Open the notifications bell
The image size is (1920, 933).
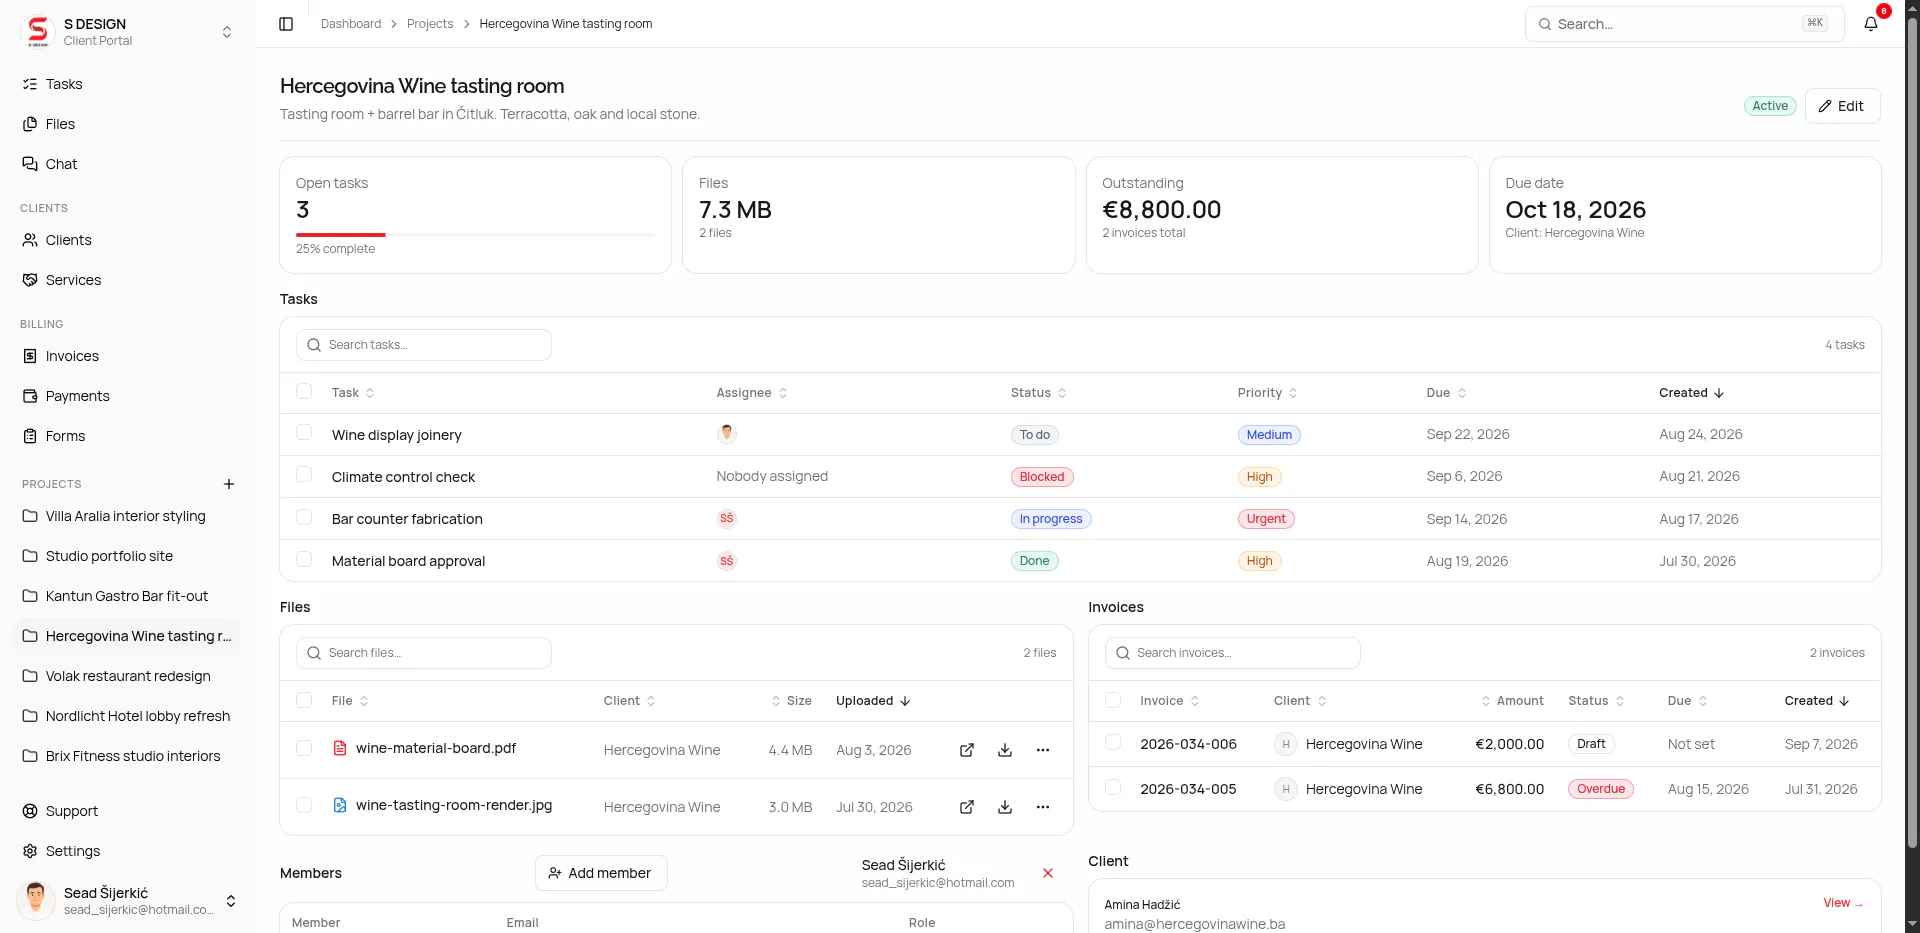coord(1871,24)
